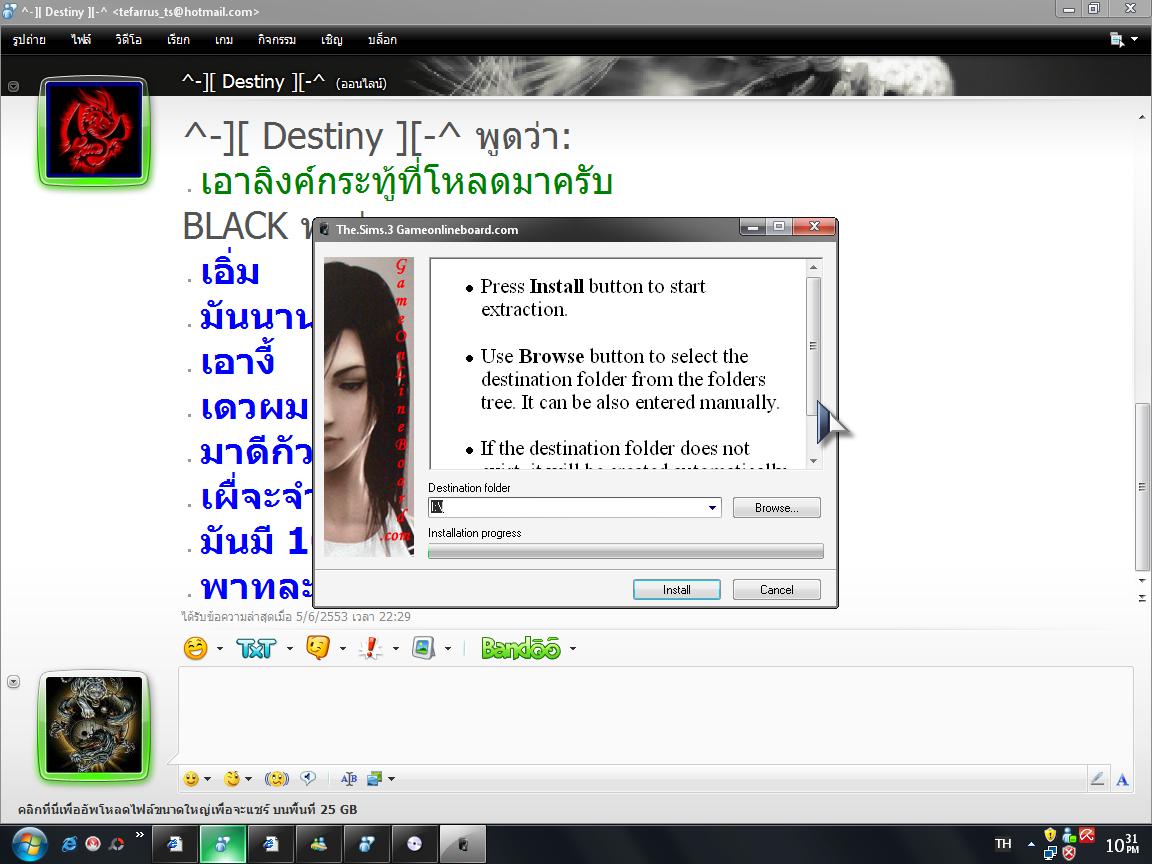Open the ไฟล์ menu
Viewport: 1152px width, 864px height.
(x=81, y=40)
